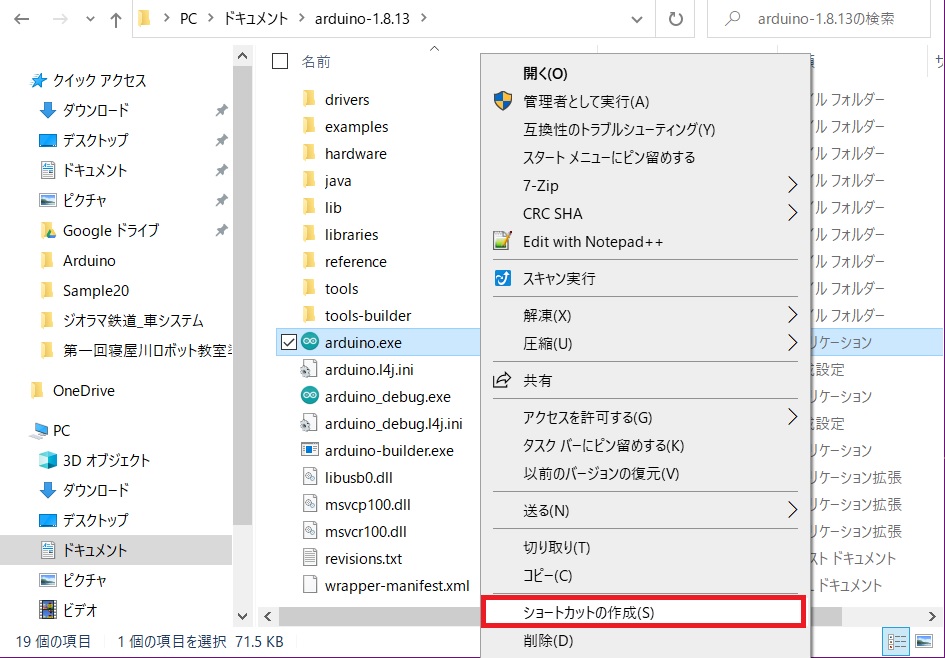The height and width of the screenshot is (658, 945).
Task: Click the libraries folder icon
Action: pyautogui.click(x=309, y=233)
